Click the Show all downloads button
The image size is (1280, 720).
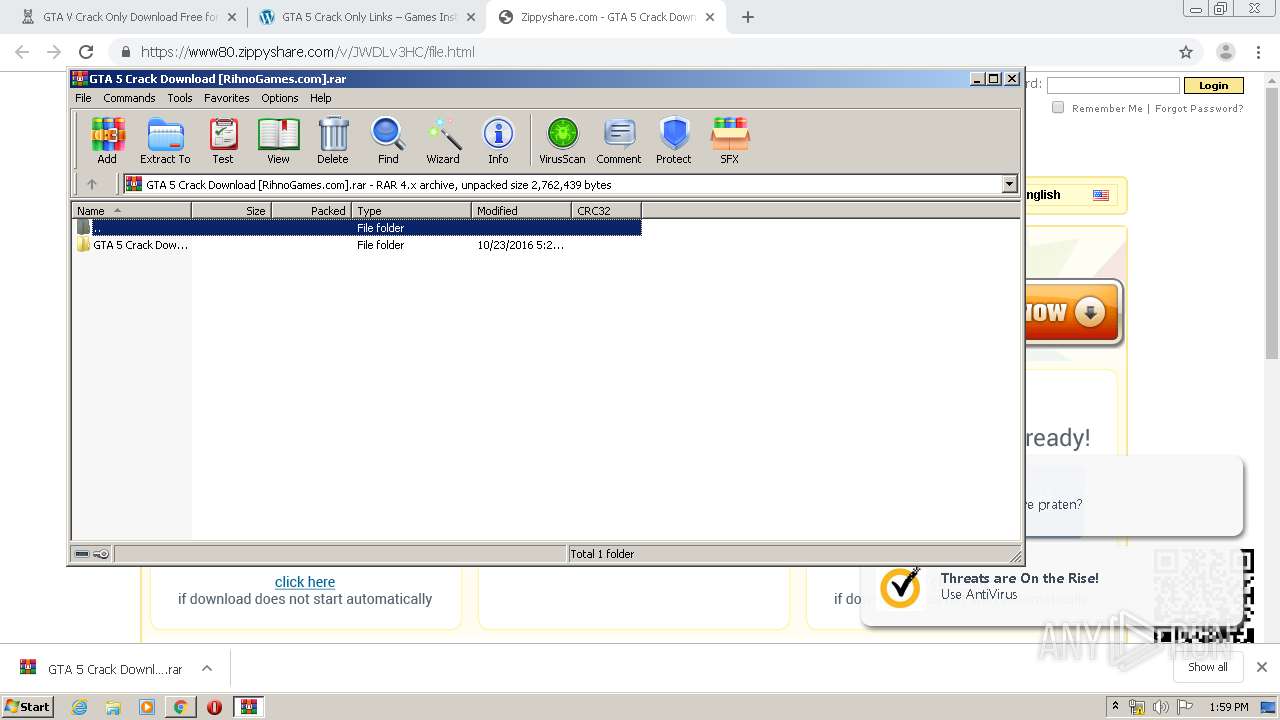(x=1208, y=667)
